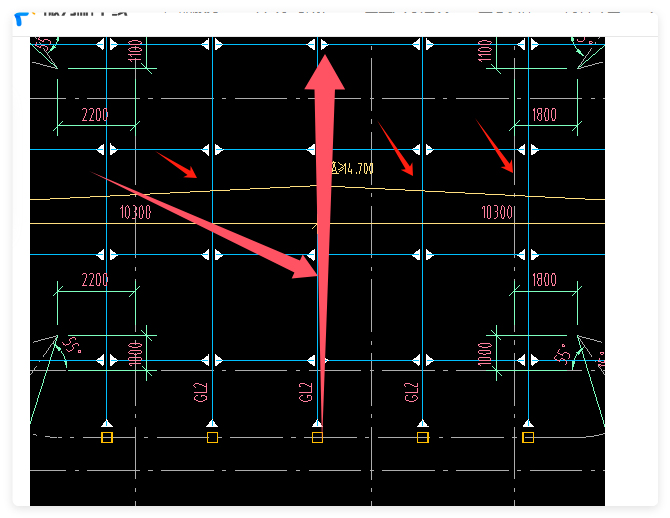Select the lower 1800 dimension text
670x518 pixels.
tap(544, 280)
